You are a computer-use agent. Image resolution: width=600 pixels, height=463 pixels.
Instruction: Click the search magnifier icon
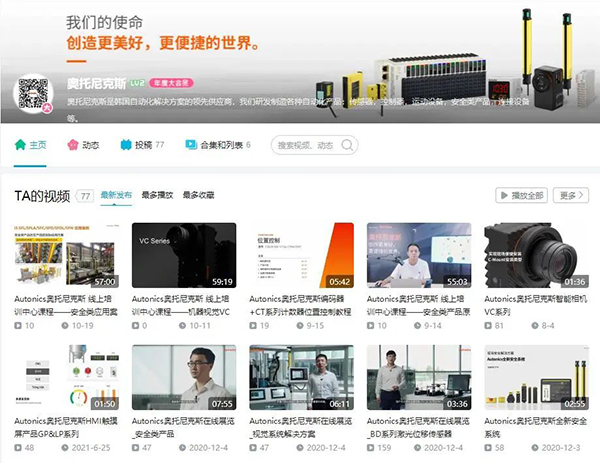point(347,145)
